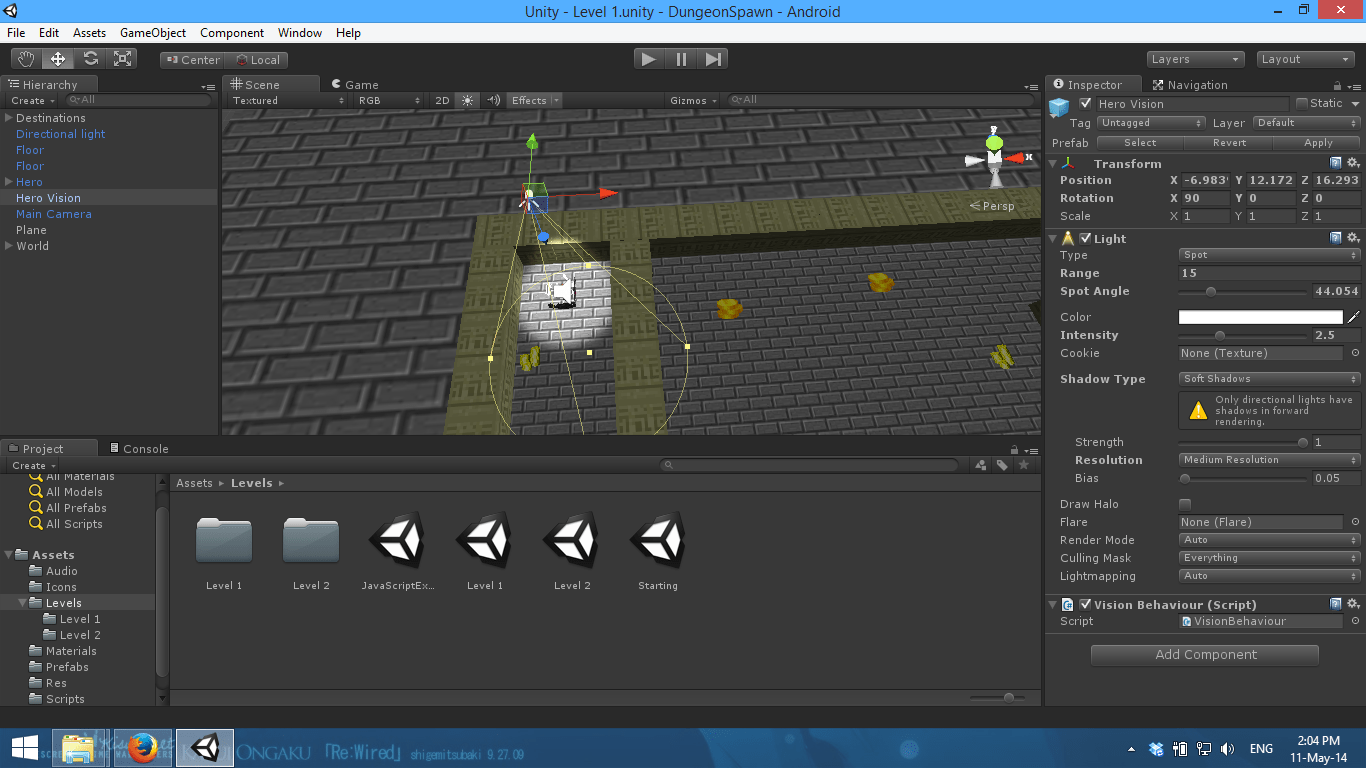Viewport: 1366px width, 768px height.
Task: Disable the Light component checkbox
Action: [x=1086, y=238]
